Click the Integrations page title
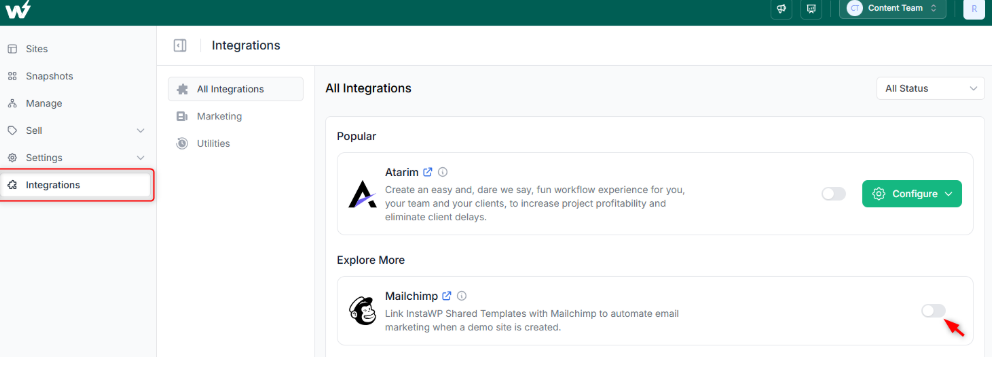 click(246, 46)
